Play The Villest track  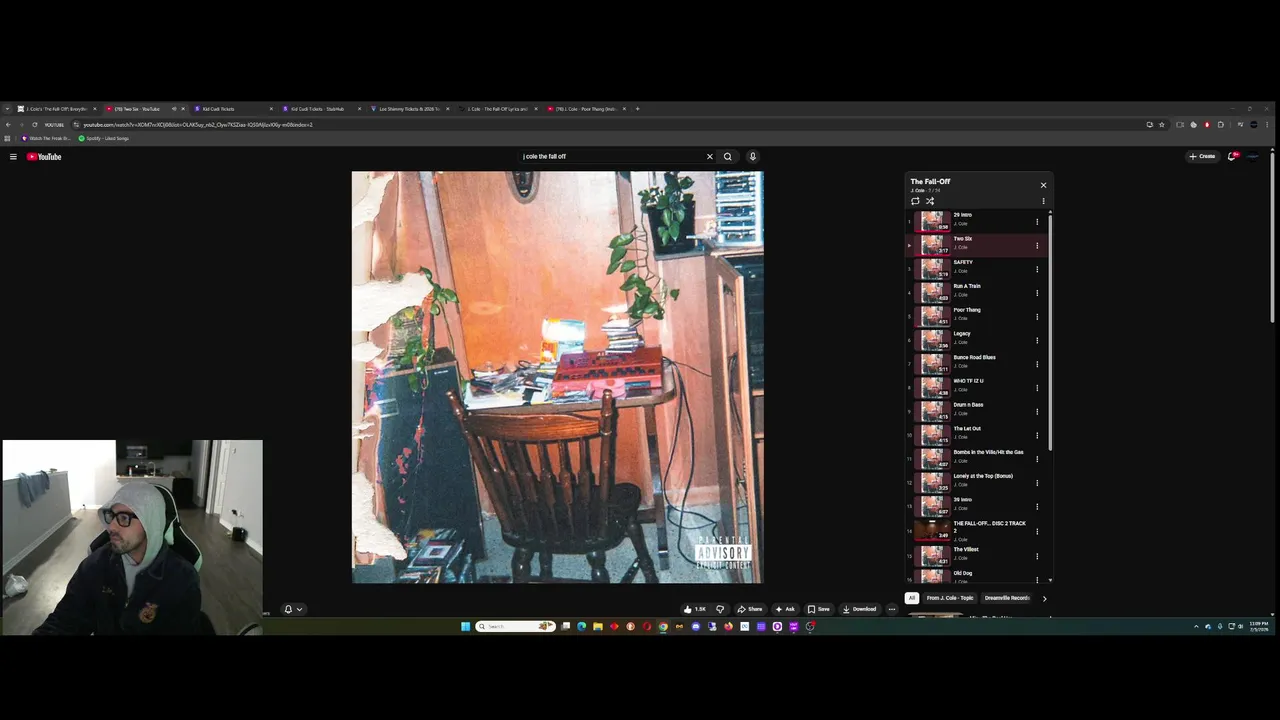click(976, 556)
